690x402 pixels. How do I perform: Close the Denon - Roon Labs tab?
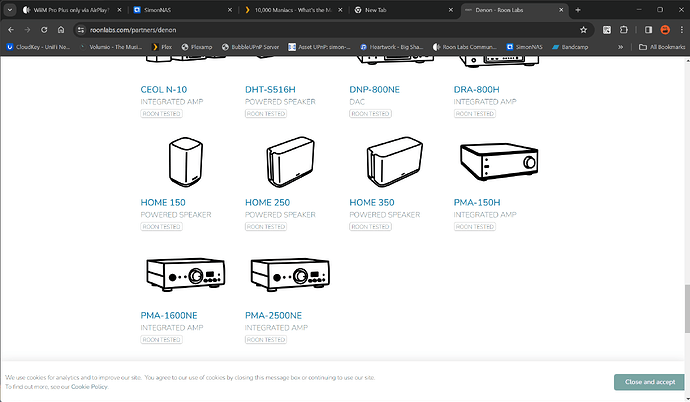(x=561, y=10)
